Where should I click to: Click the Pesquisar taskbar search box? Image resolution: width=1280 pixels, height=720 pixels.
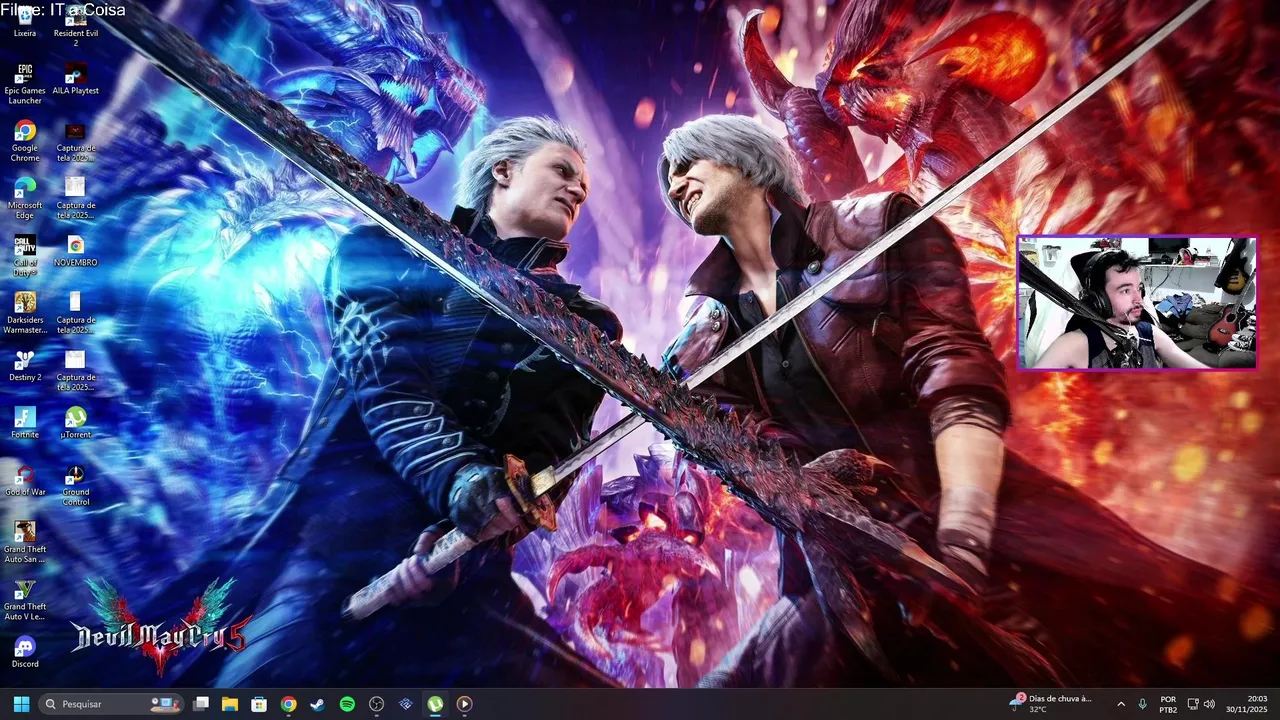tap(111, 704)
